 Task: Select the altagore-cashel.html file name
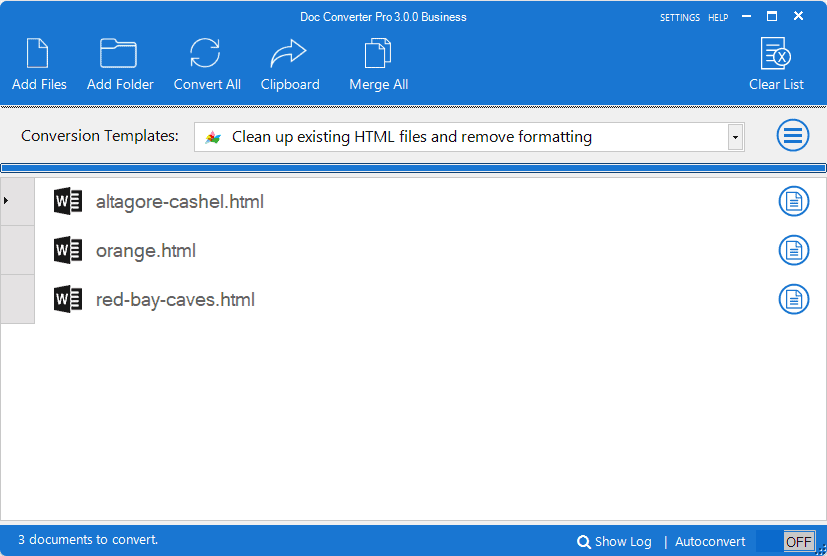(x=180, y=202)
